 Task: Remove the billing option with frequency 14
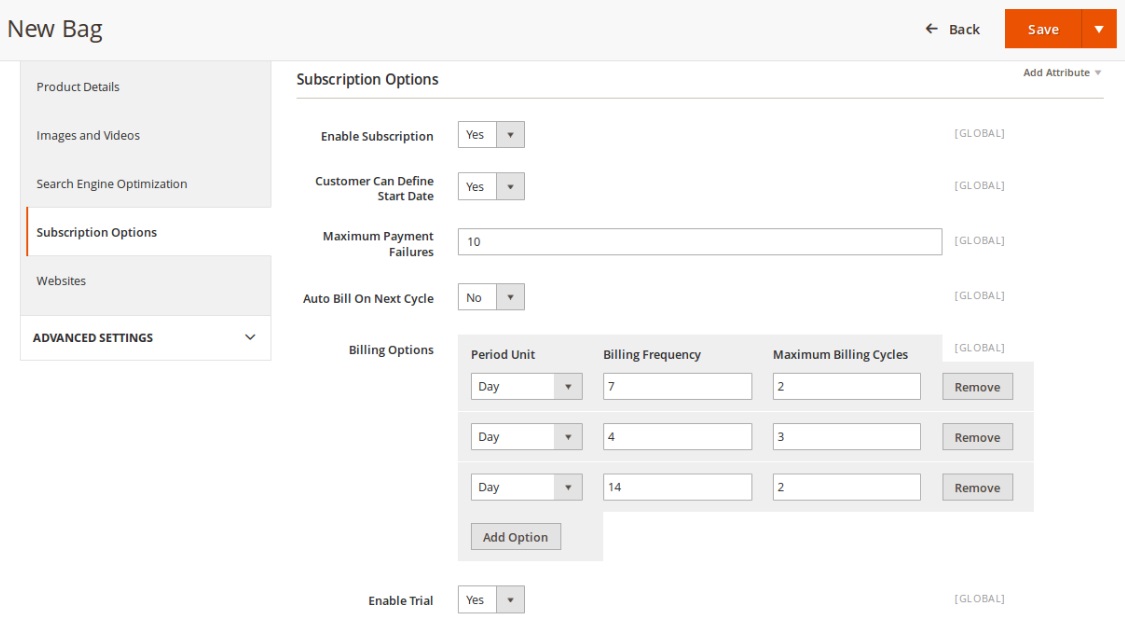(x=977, y=487)
